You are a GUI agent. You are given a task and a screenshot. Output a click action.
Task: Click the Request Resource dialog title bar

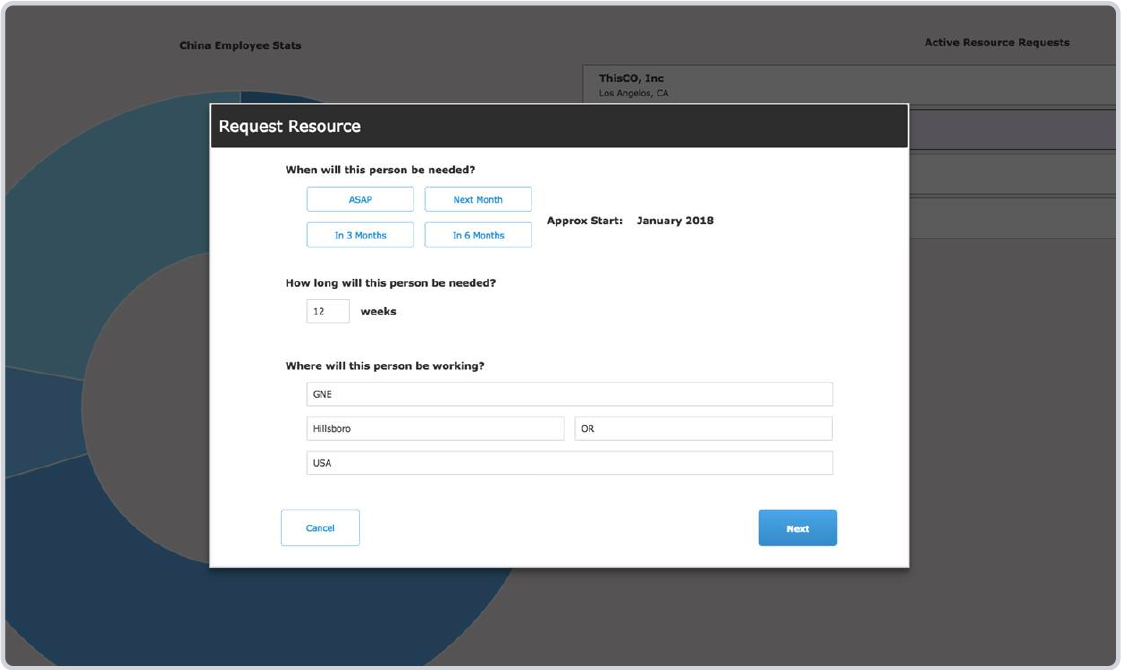(558, 127)
